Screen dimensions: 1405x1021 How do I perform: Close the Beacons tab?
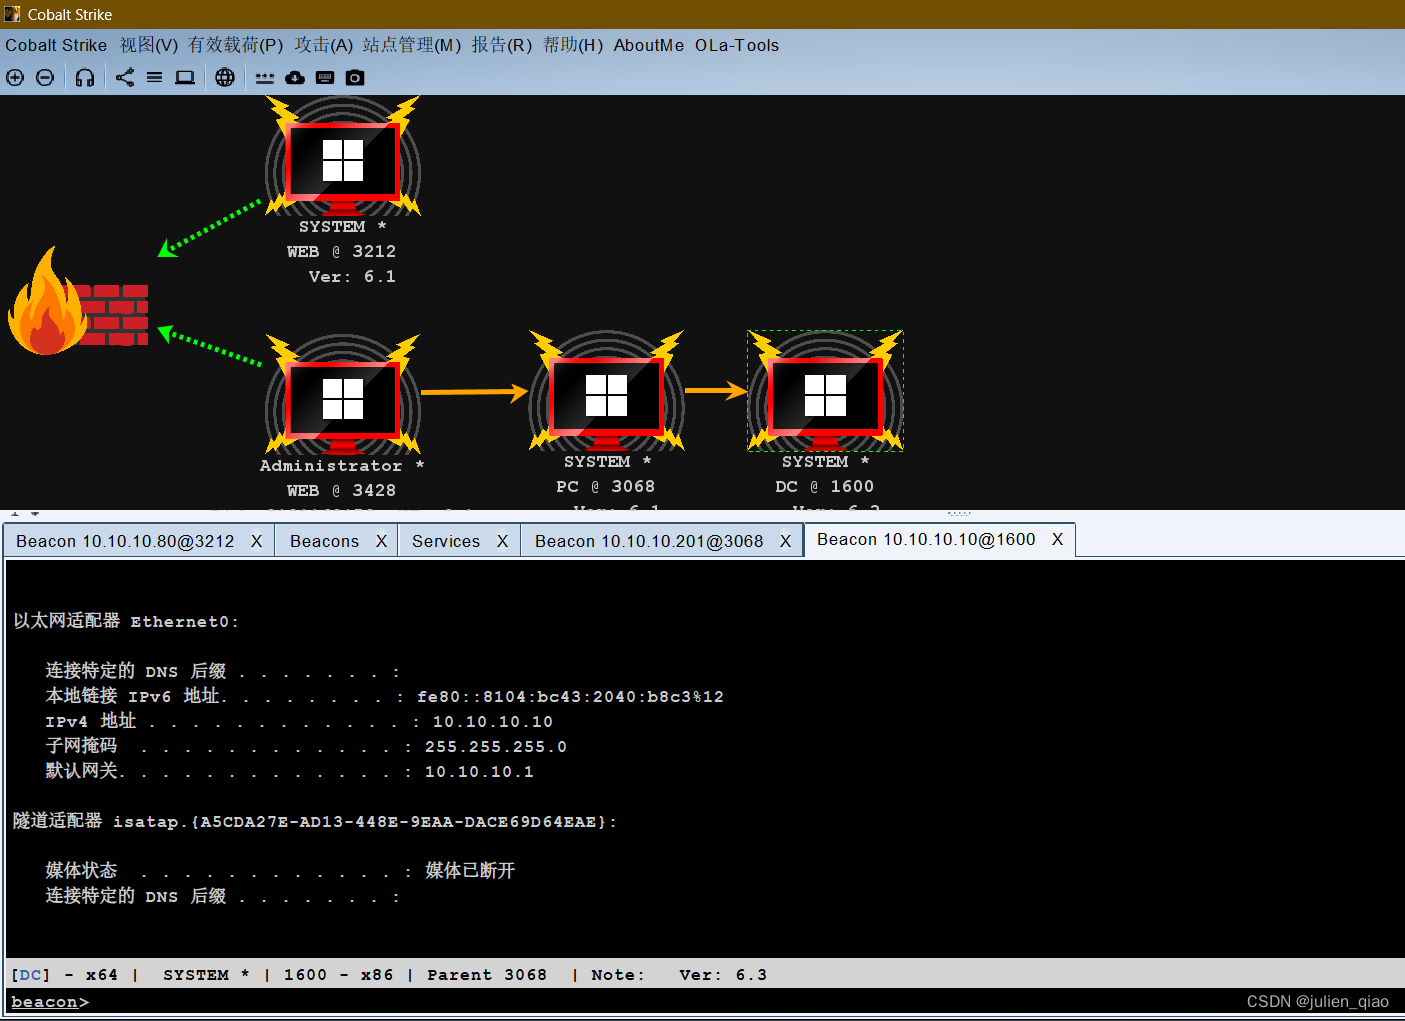(x=381, y=541)
